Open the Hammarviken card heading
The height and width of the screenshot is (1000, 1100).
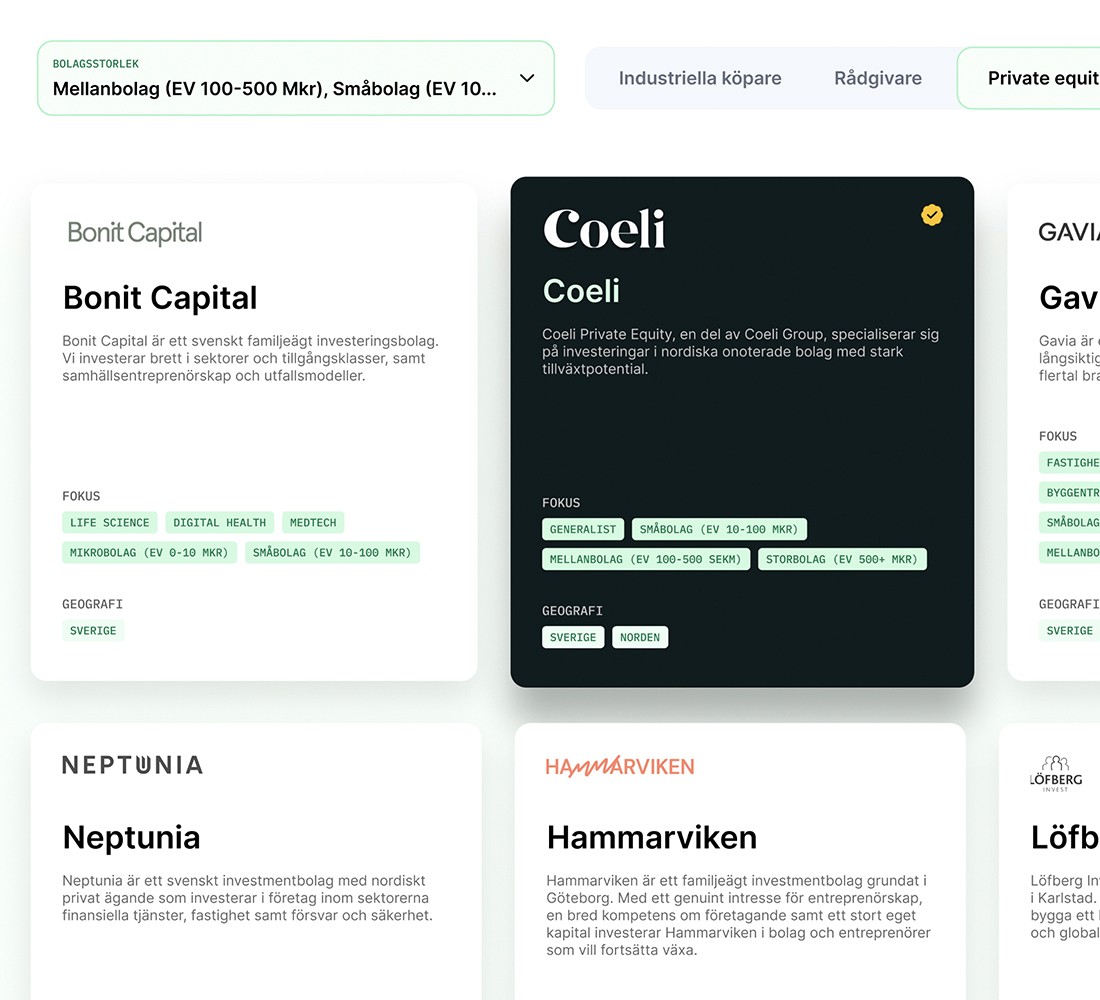click(652, 837)
